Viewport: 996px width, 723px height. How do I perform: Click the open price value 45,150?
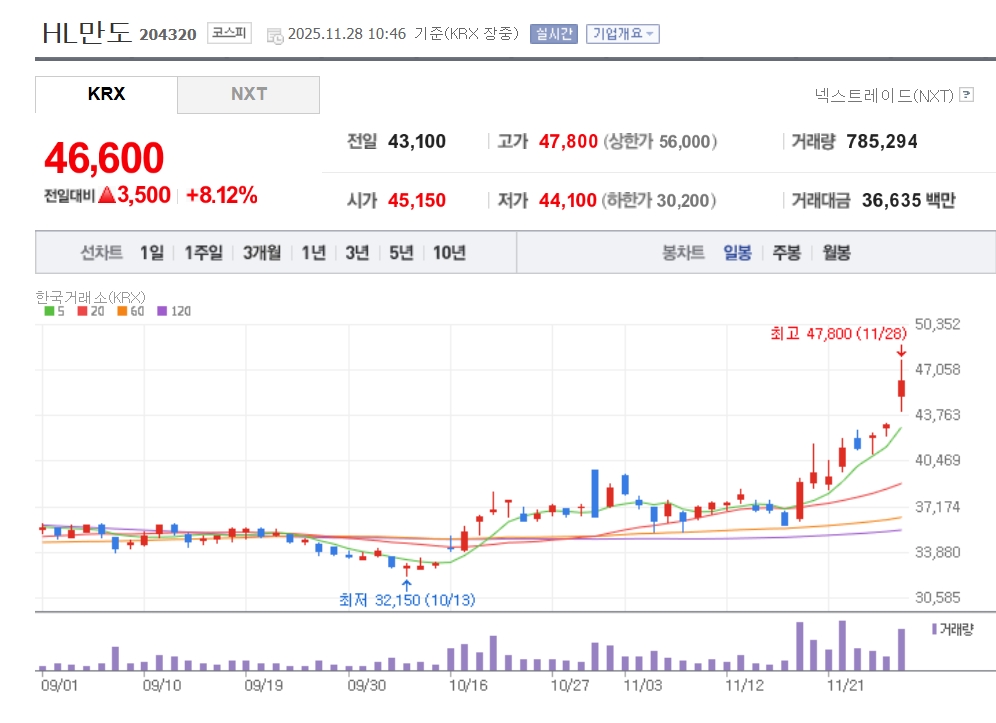pos(417,200)
